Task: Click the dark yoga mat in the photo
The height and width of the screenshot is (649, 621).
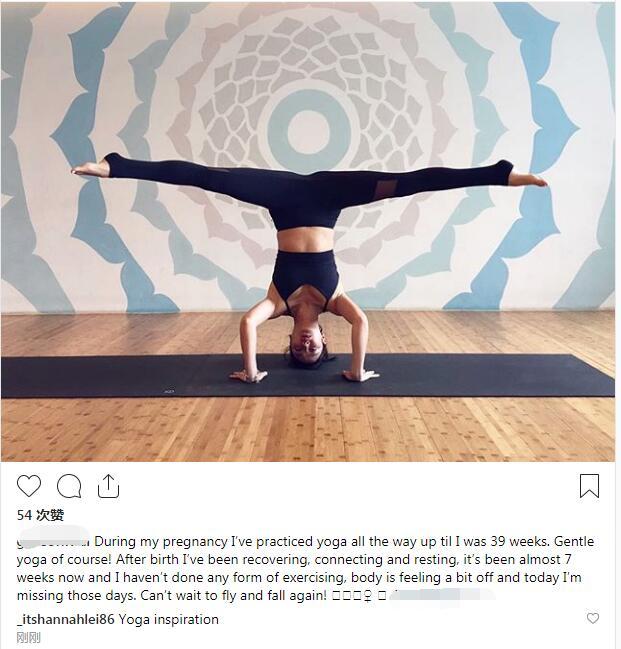Action: [x=307, y=376]
